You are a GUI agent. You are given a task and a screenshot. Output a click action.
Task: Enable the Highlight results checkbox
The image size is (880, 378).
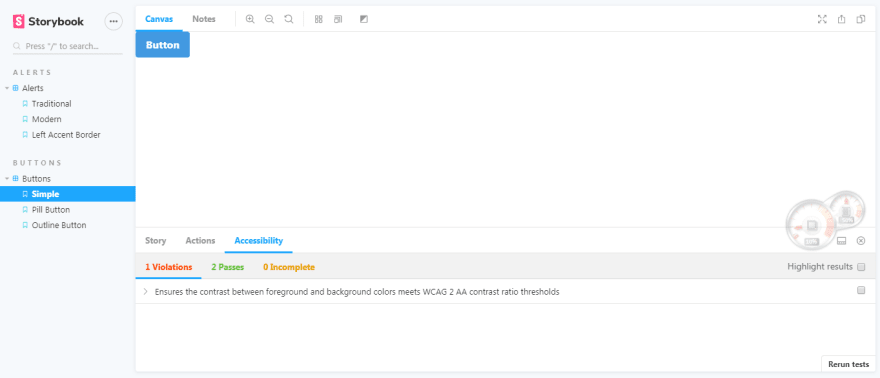tap(861, 267)
